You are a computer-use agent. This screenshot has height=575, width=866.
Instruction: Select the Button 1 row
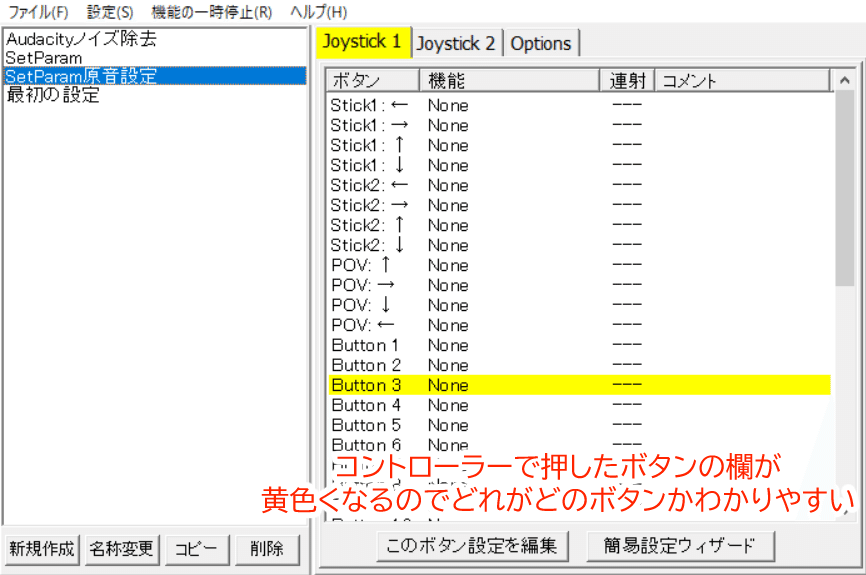click(579, 345)
